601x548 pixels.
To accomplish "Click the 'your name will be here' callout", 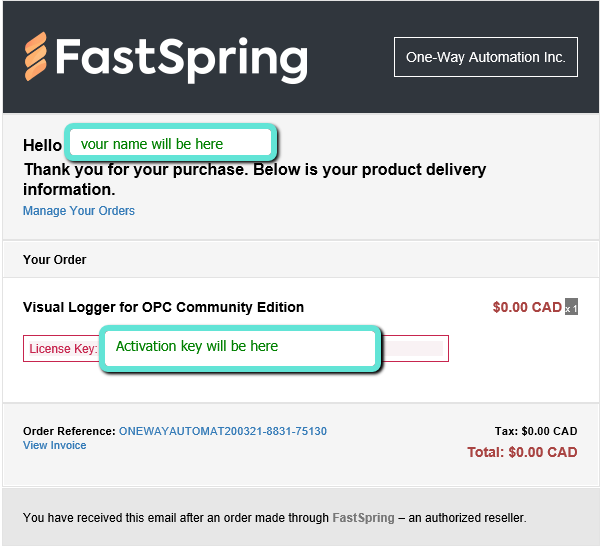I will (x=168, y=143).
